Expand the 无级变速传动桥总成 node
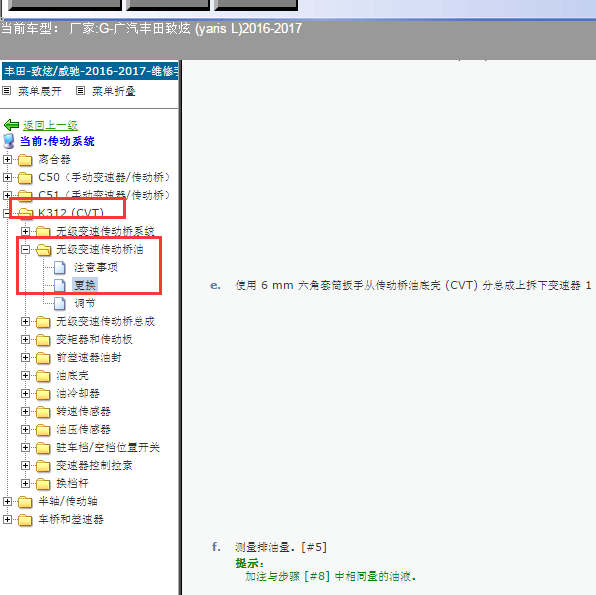596x595 pixels. 25,321
